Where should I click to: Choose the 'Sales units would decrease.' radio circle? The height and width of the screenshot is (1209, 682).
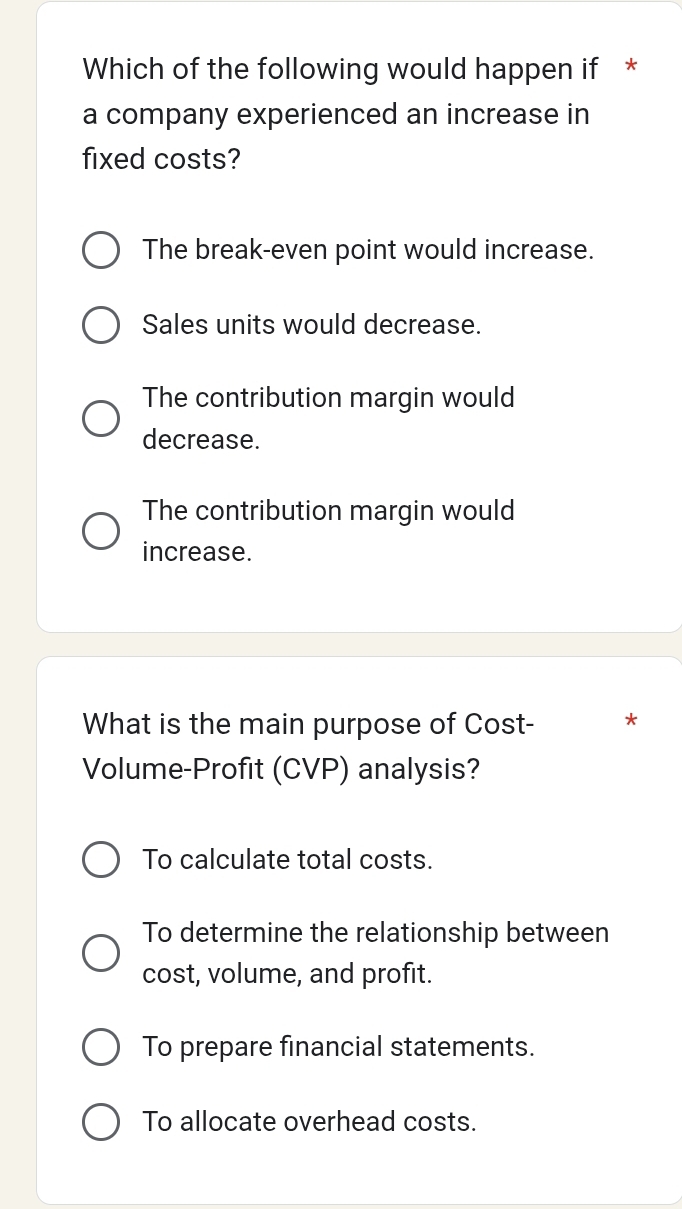coord(100,326)
